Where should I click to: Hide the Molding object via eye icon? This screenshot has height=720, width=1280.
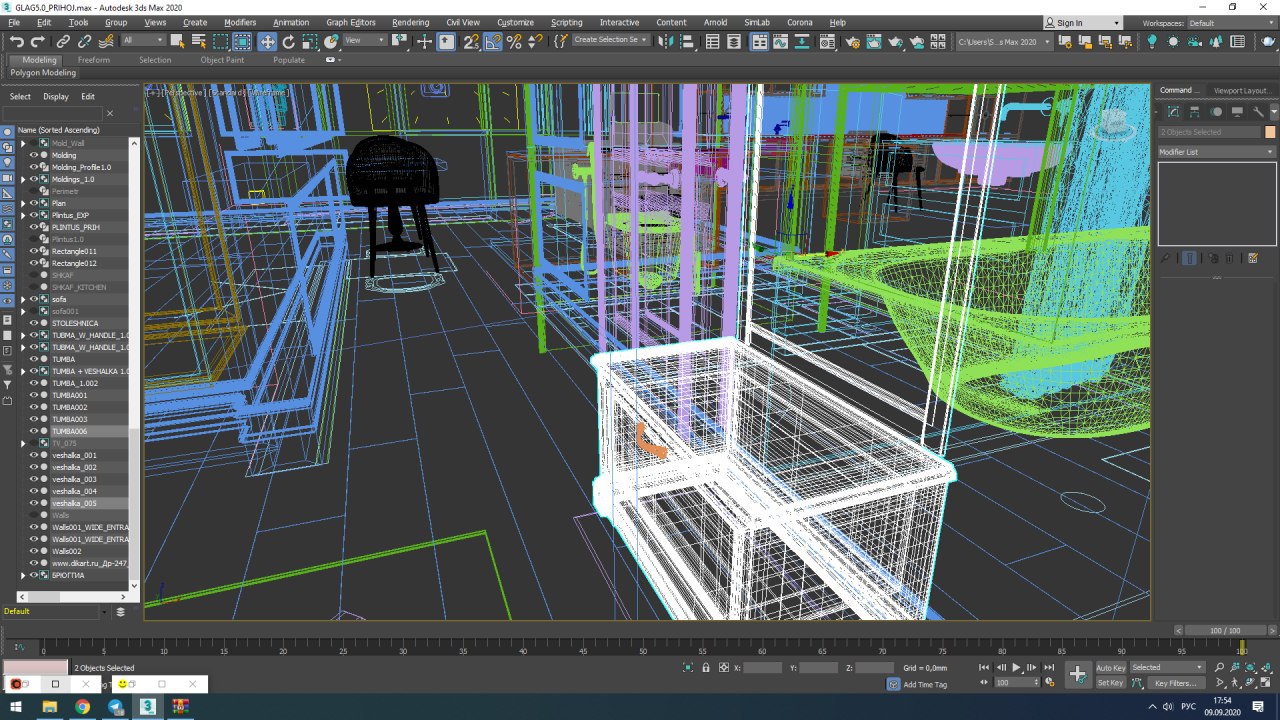pyautogui.click(x=33, y=155)
